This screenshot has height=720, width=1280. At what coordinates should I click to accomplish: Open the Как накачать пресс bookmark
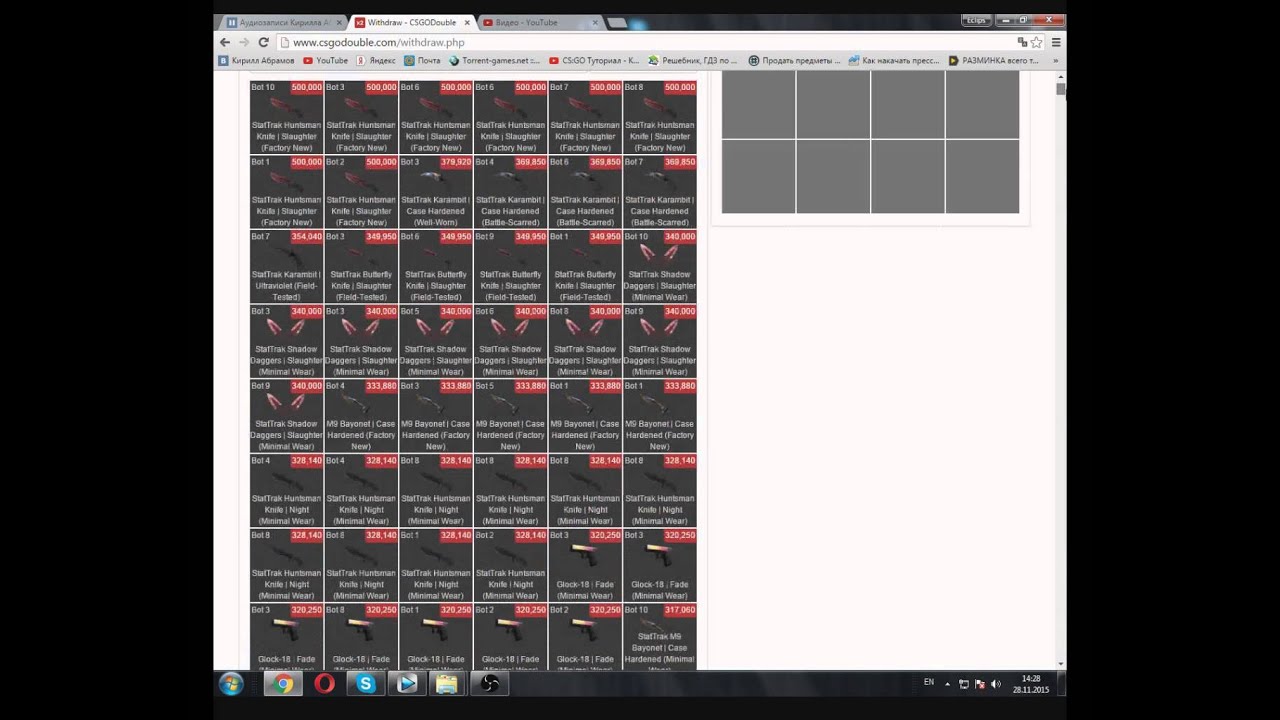tap(894, 60)
